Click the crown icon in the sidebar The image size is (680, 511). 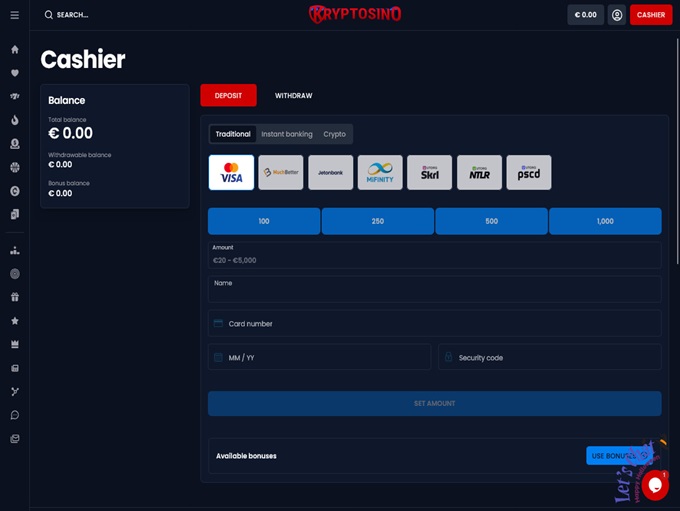15,344
